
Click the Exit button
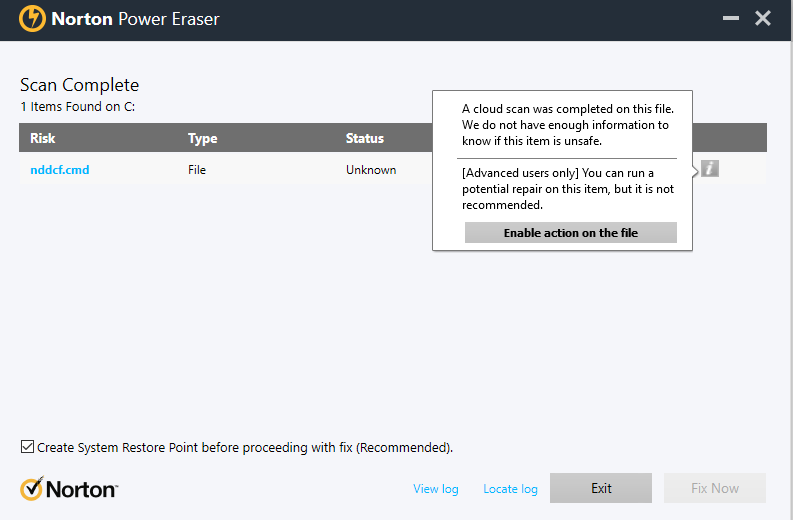(x=601, y=488)
